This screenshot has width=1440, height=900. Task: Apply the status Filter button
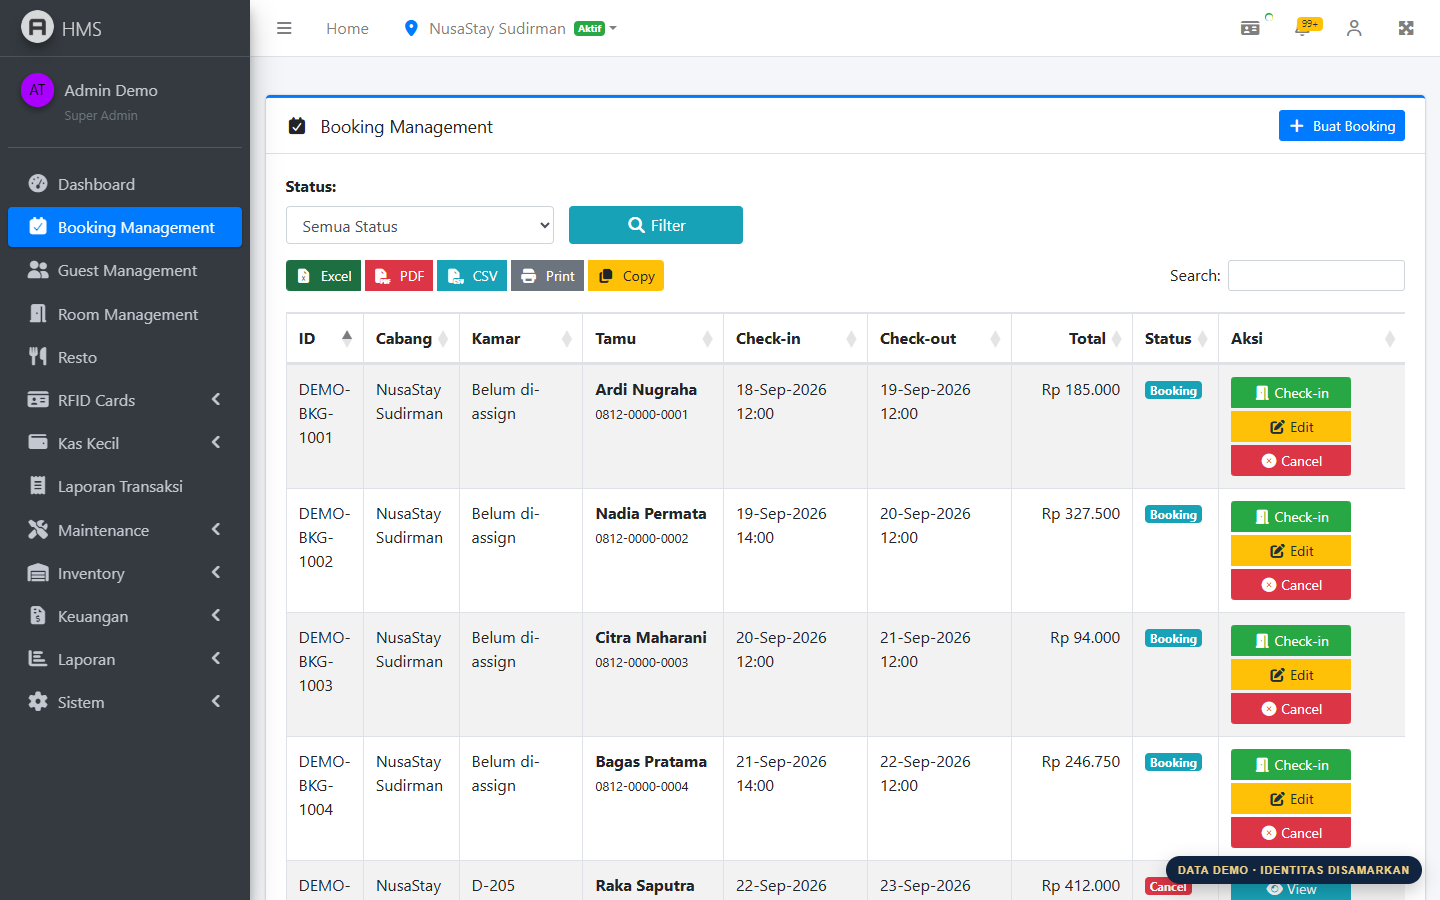point(656,225)
